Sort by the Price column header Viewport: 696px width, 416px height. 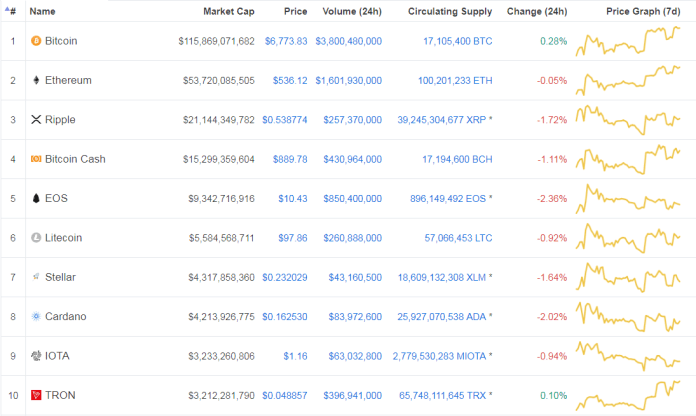[x=296, y=12]
